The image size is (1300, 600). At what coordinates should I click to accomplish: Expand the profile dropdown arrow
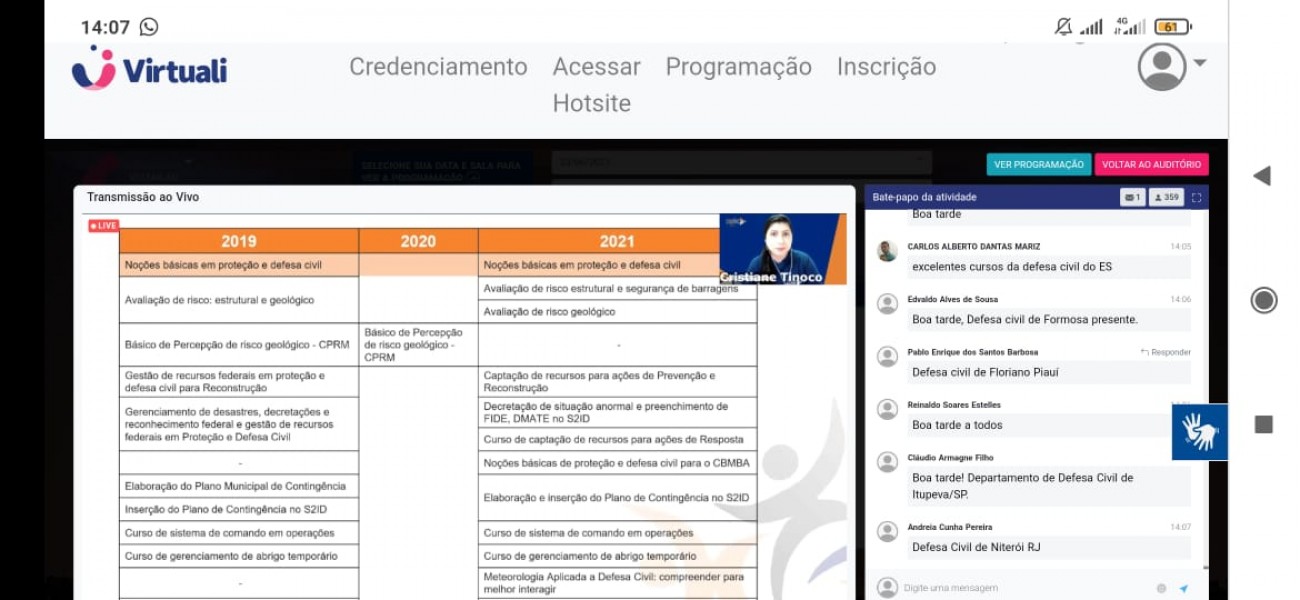[x=1200, y=63]
